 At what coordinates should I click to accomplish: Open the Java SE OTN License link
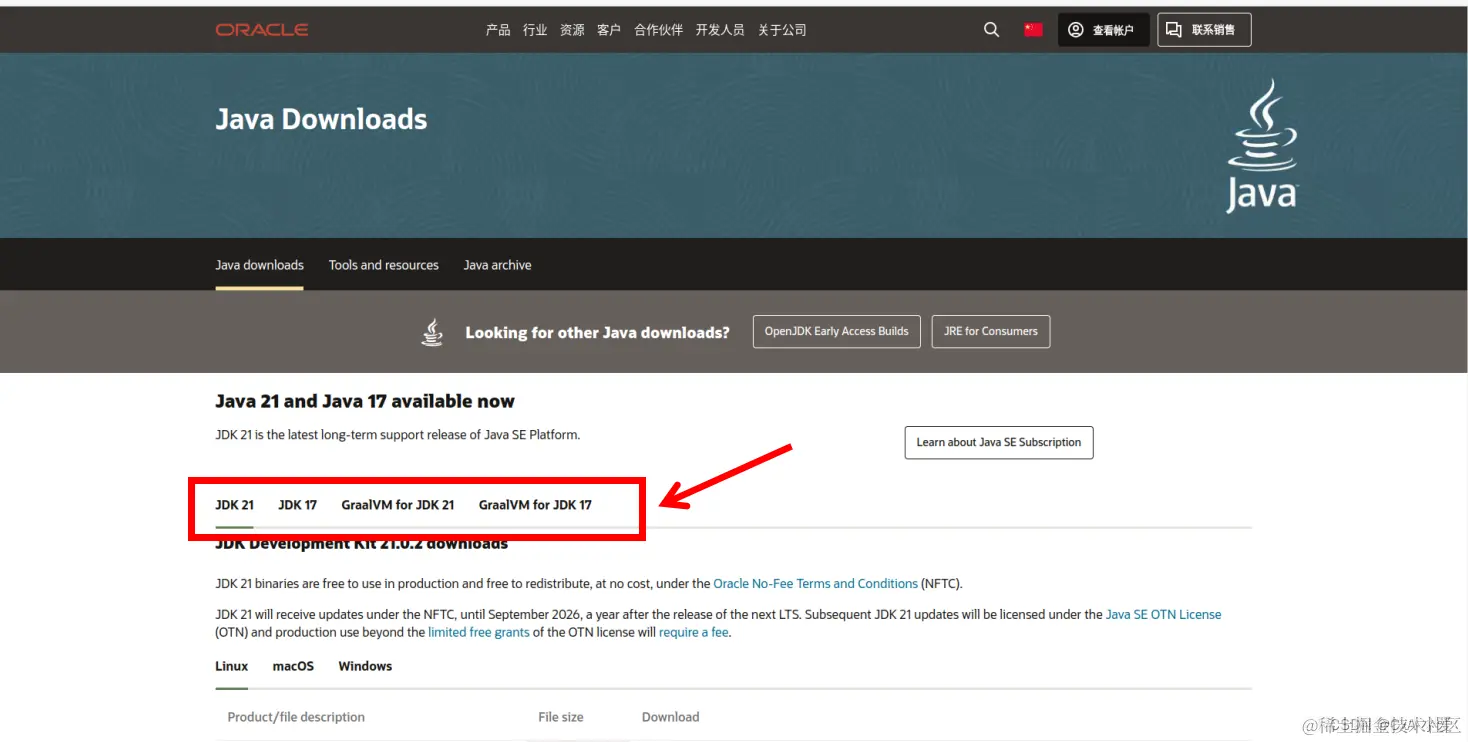pyautogui.click(x=1163, y=614)
